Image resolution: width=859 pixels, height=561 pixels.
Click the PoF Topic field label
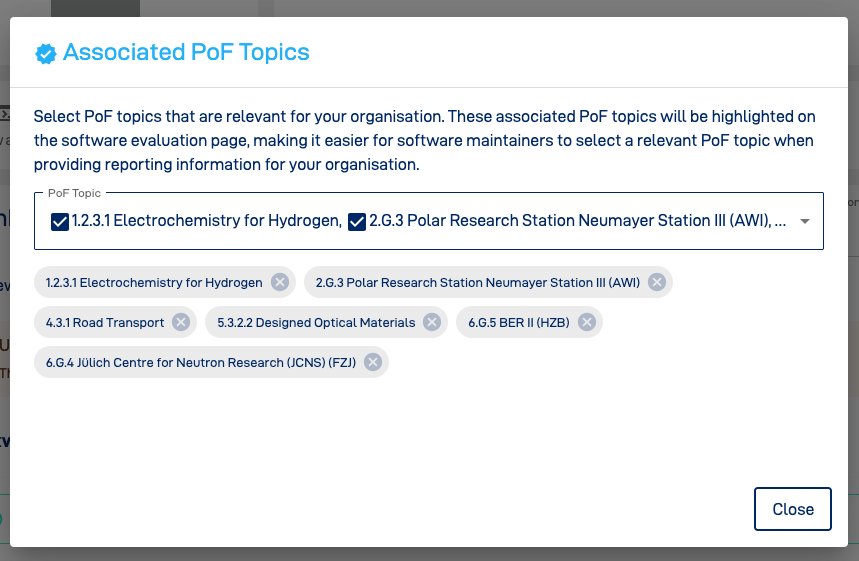click(x=75, y=193)
